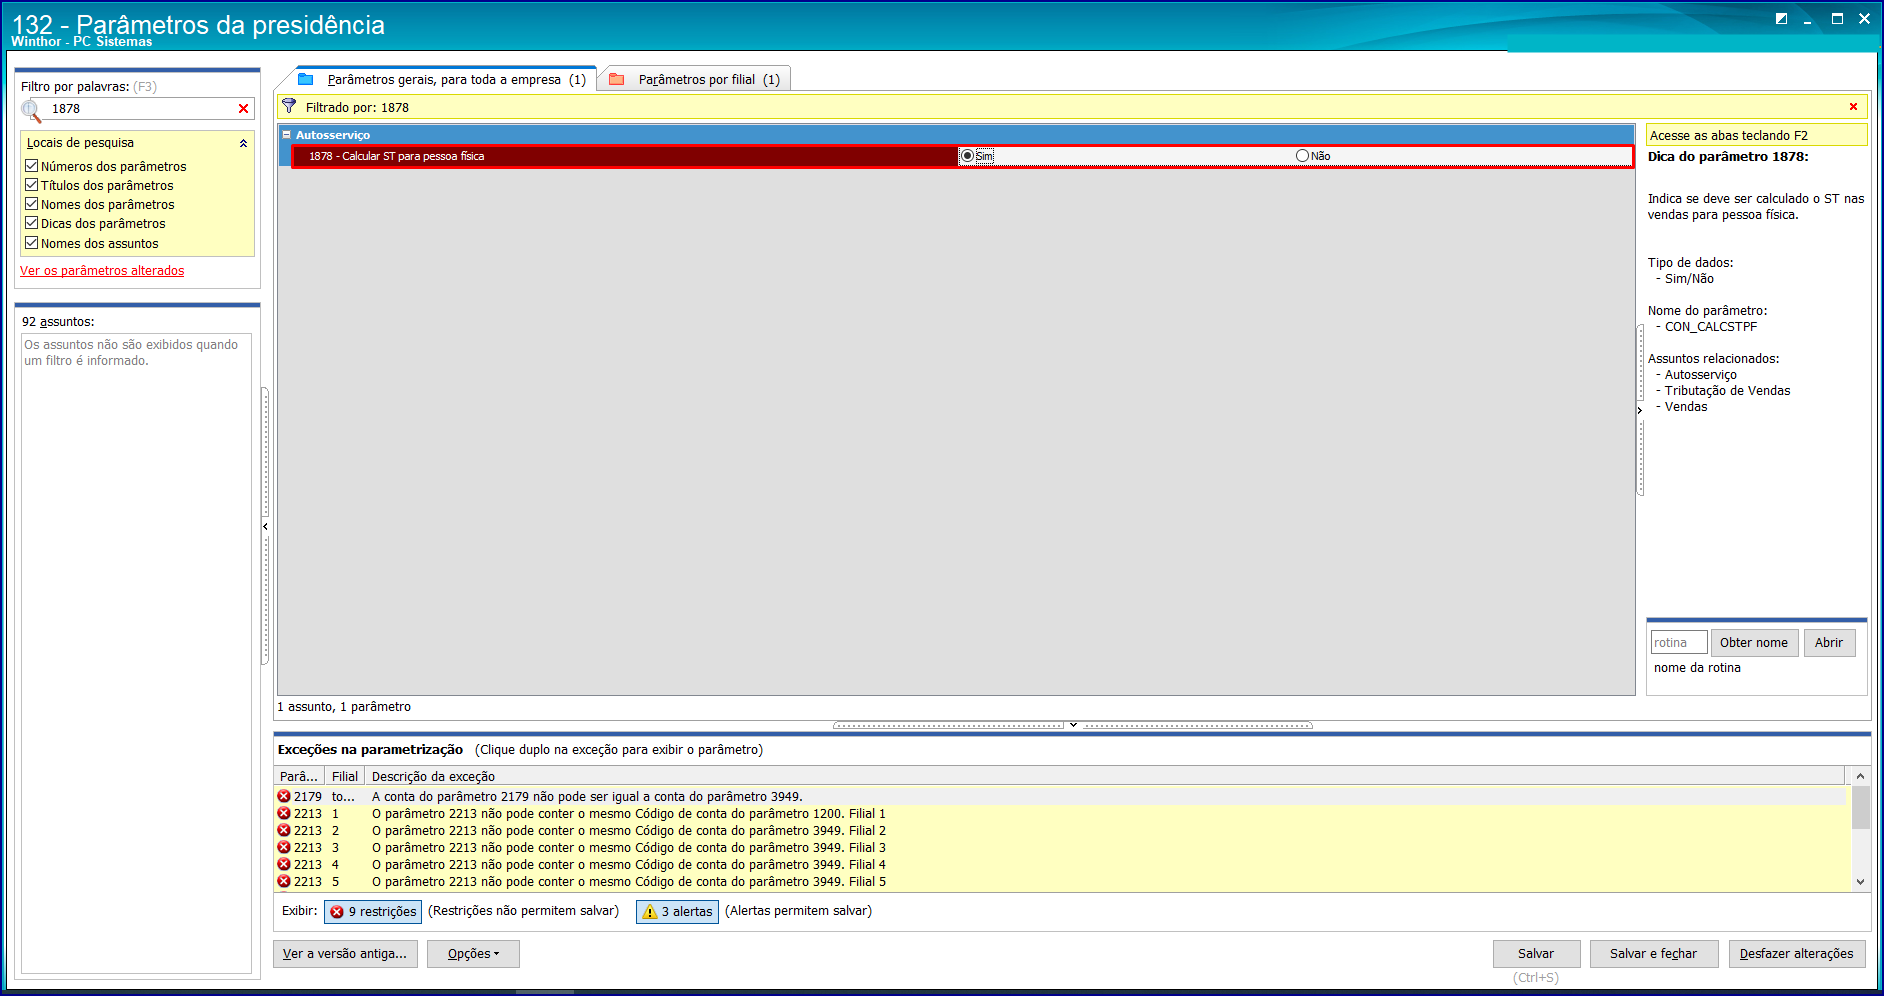Select exception 'A conta do parâmetro 2179' row
Screen dimensions: 1884x996
coord(1060,796)
